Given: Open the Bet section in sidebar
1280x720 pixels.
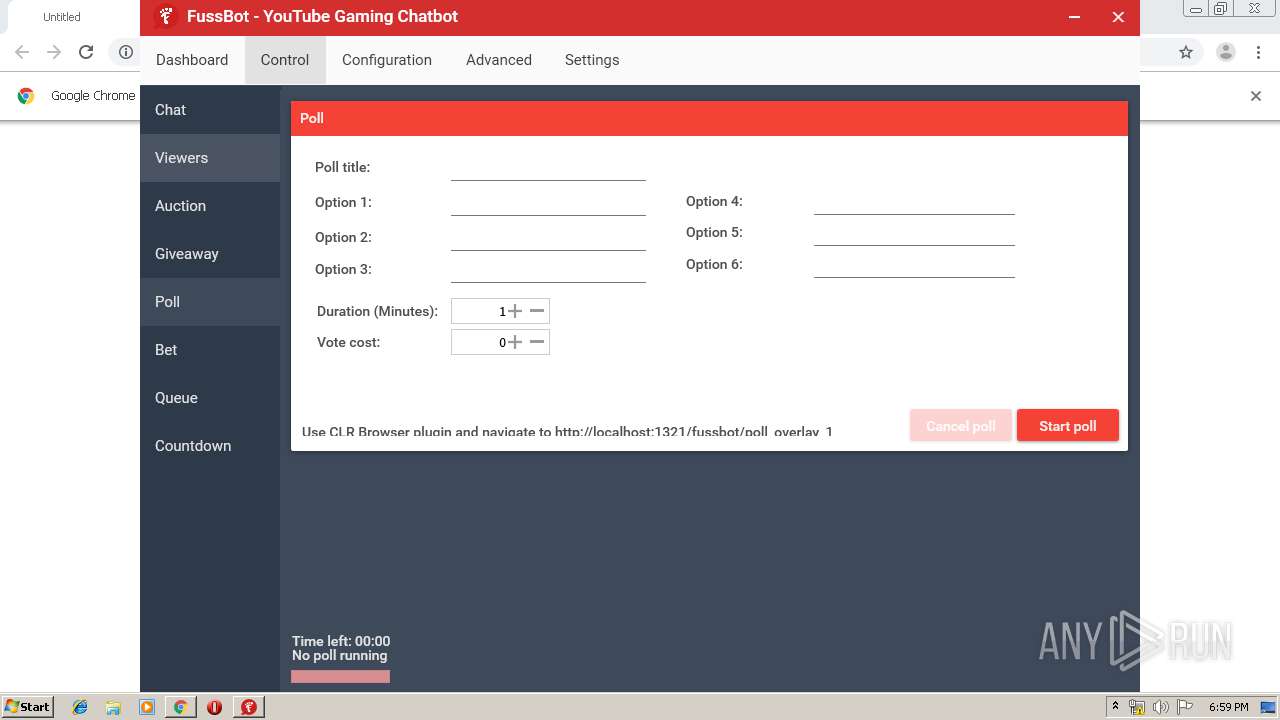Looking at the screenshot, I should [x=210, y=350].
